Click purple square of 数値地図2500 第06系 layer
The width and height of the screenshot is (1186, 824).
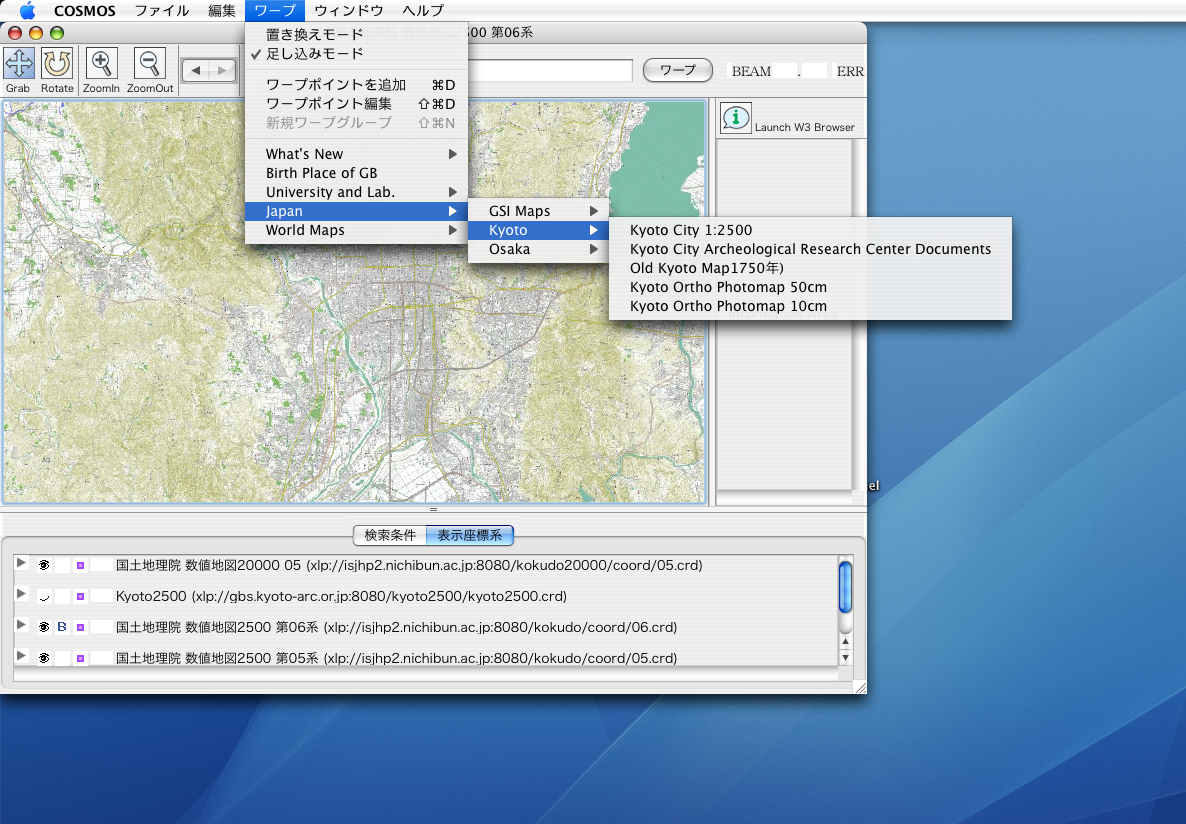pyautogui.click(x=80, y=627)
